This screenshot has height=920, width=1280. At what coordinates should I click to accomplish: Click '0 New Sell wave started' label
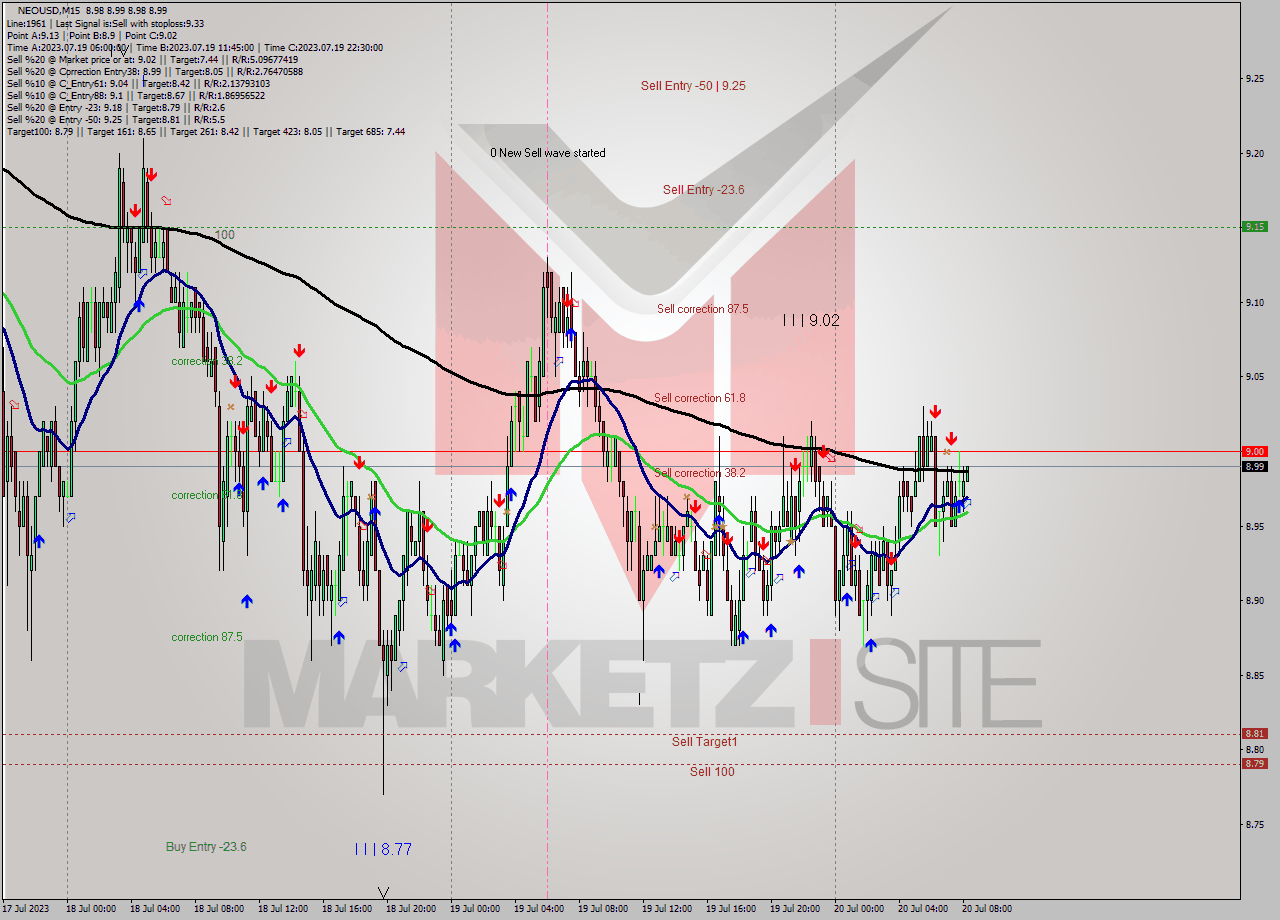point(547,153)
